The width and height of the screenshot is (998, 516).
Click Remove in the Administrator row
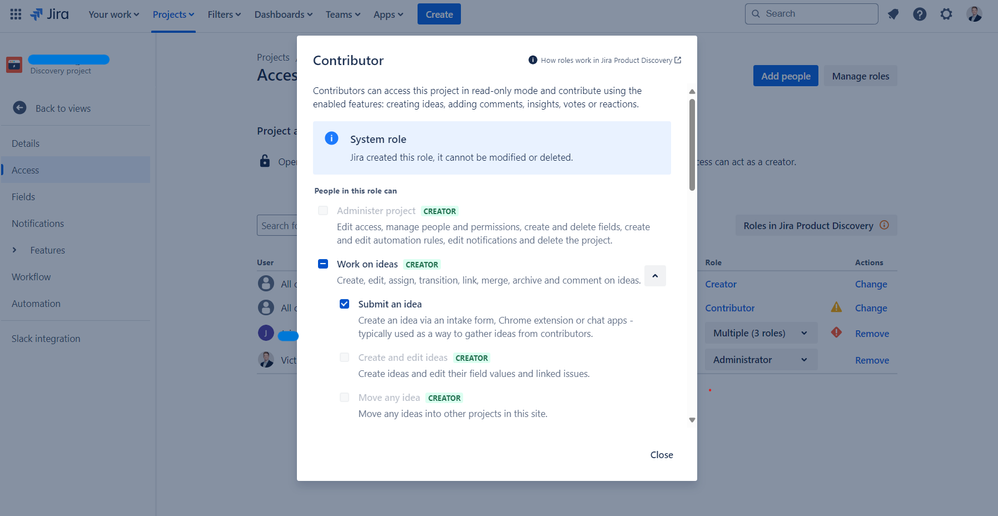(872, 359)
